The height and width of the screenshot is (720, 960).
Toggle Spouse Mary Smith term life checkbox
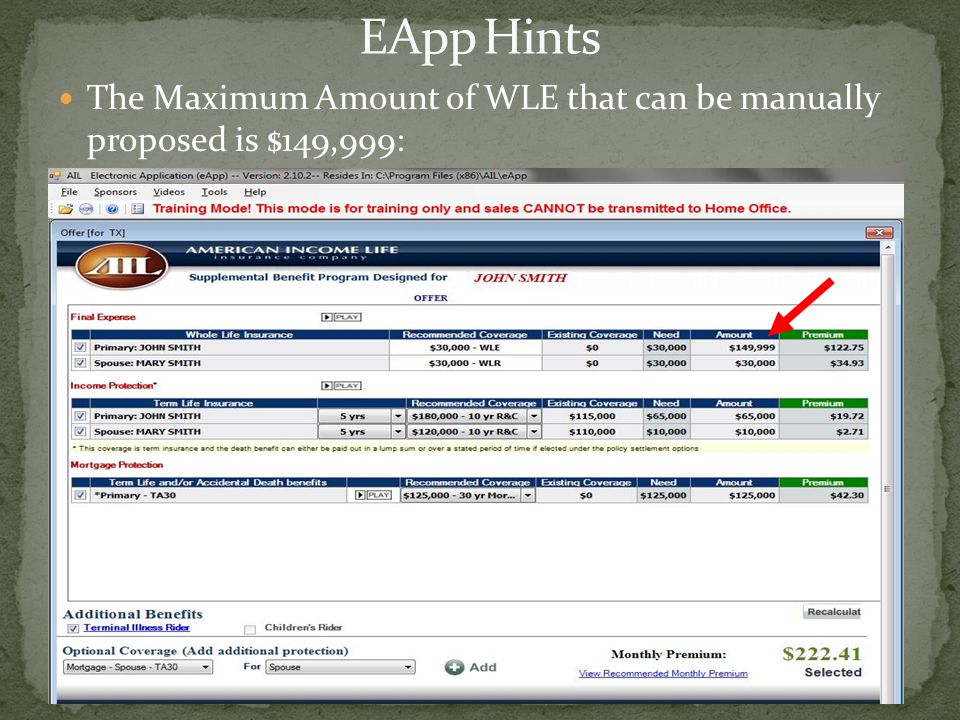(80, 432)
